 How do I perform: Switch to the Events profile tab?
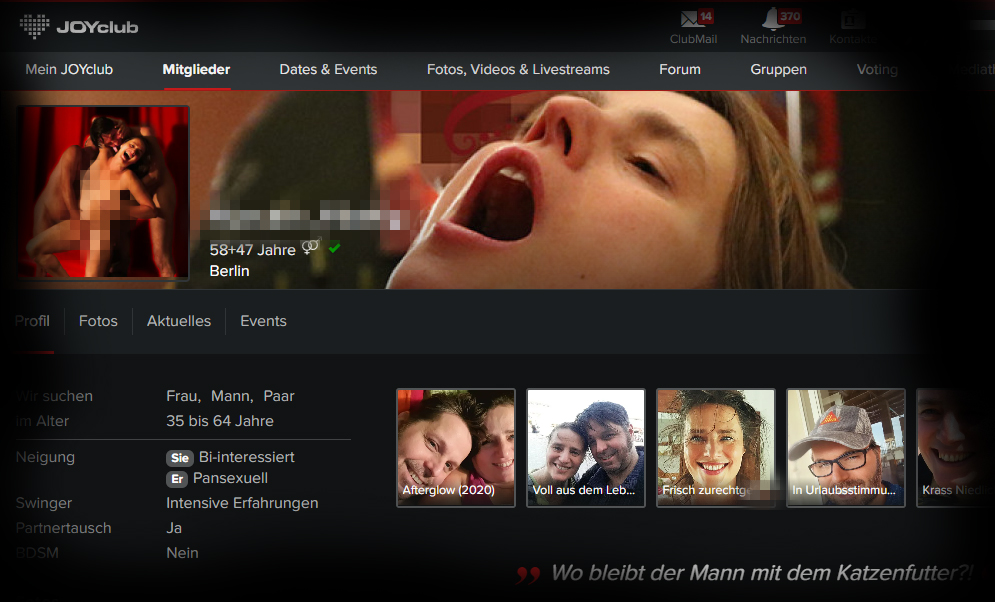pos(263,321)
